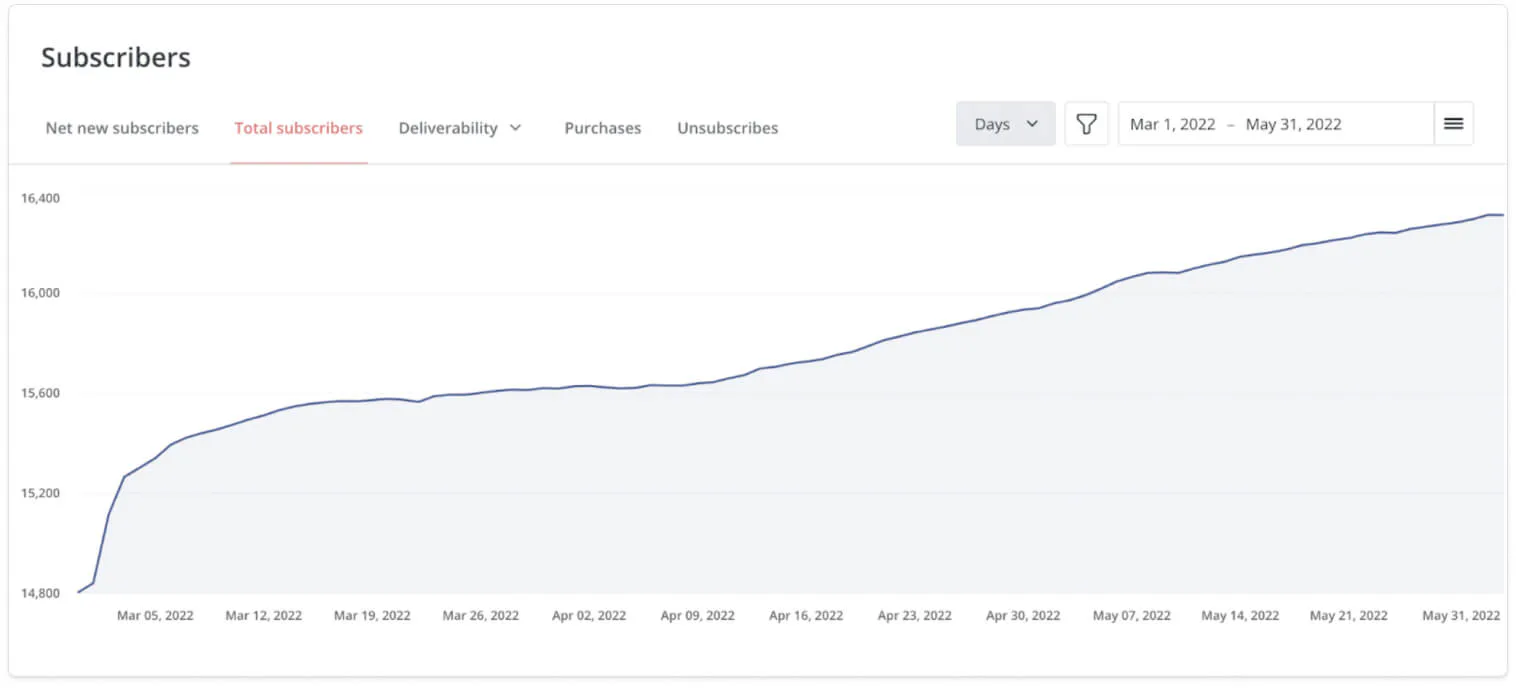Click the Mar 05, 2022 axis label
Image resolution: width=1516 pixels, height=689 pixels.
pos(155,616)
